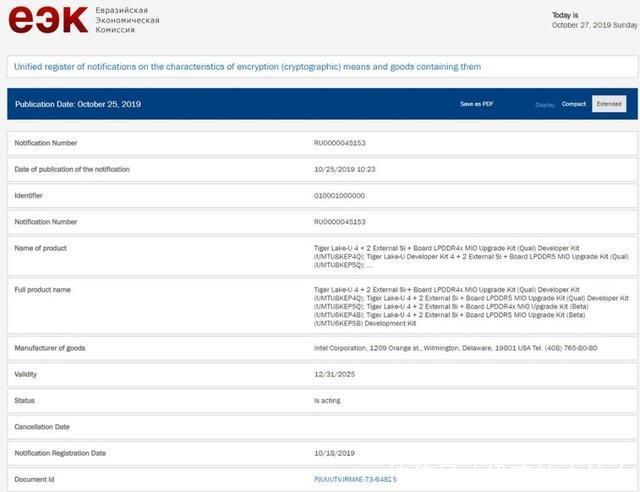Switch to Compact display mode

click(x=573, y=104)
